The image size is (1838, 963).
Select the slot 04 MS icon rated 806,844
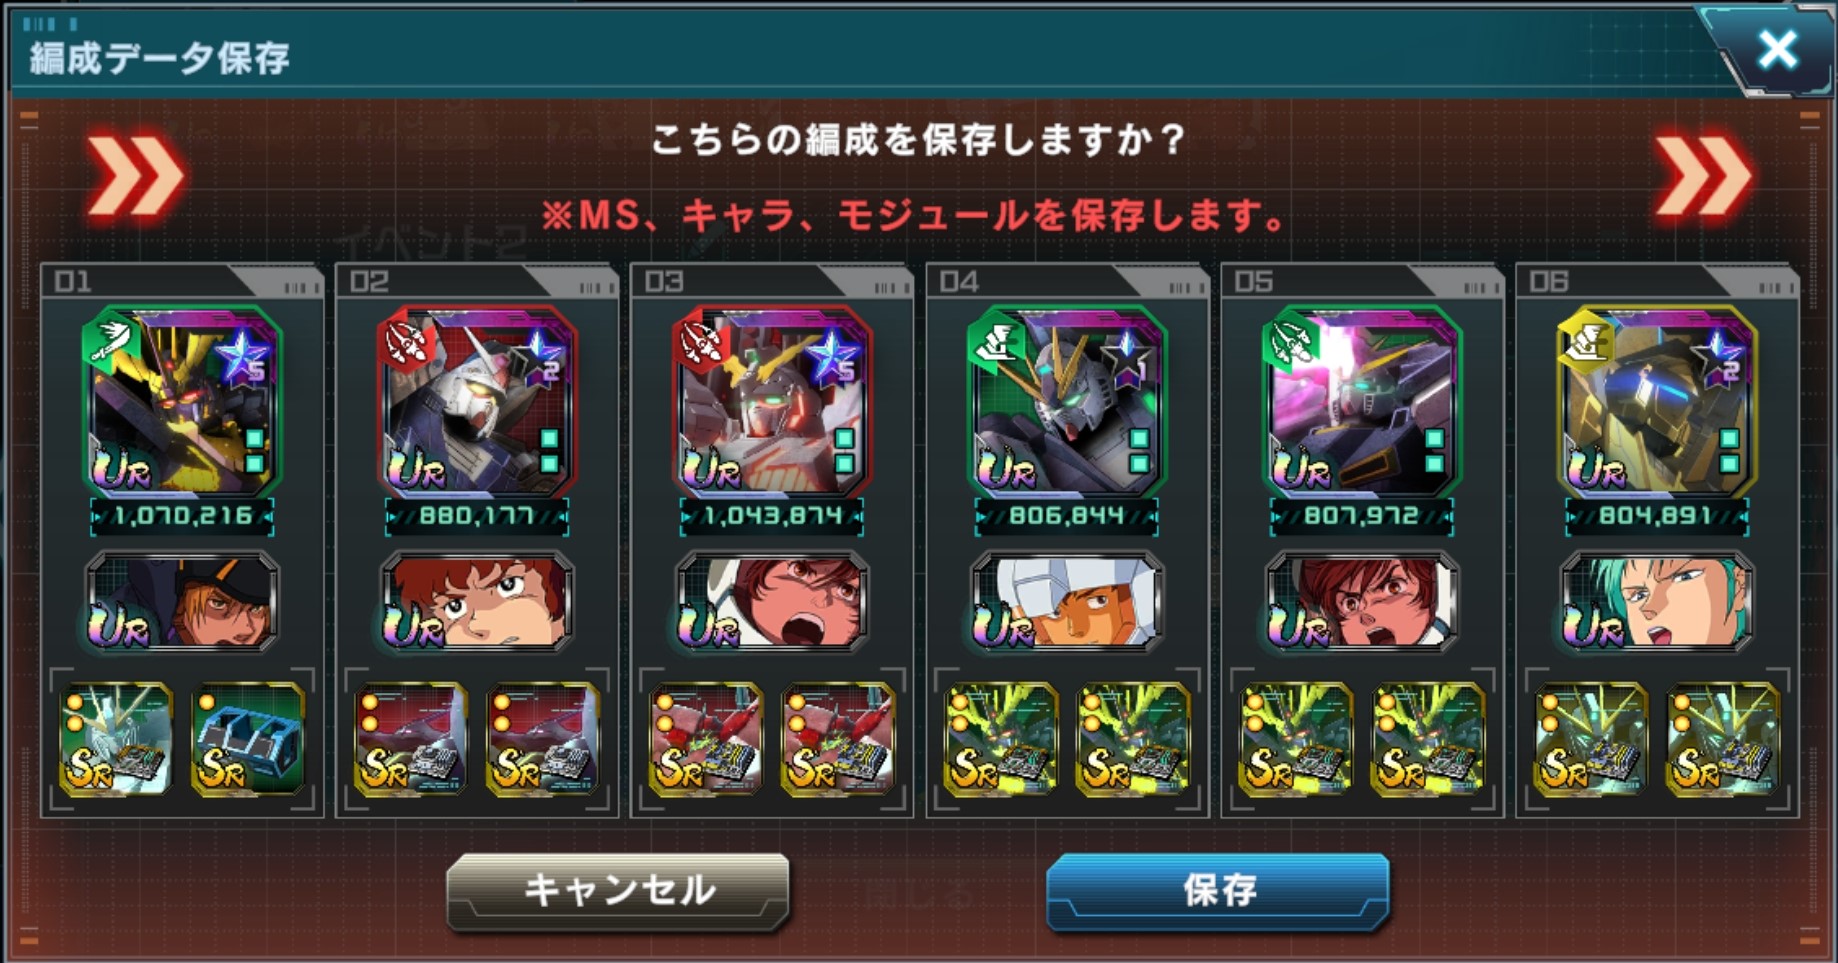point(1067,401)
